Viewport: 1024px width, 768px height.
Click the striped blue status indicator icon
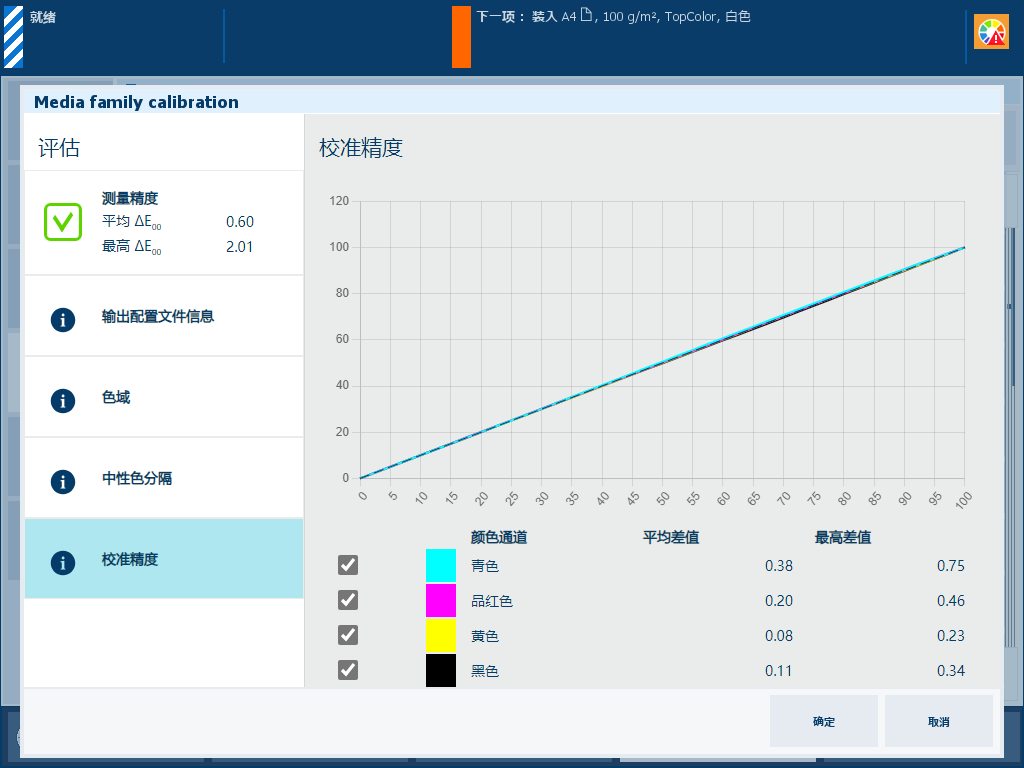tap(14, 37)
